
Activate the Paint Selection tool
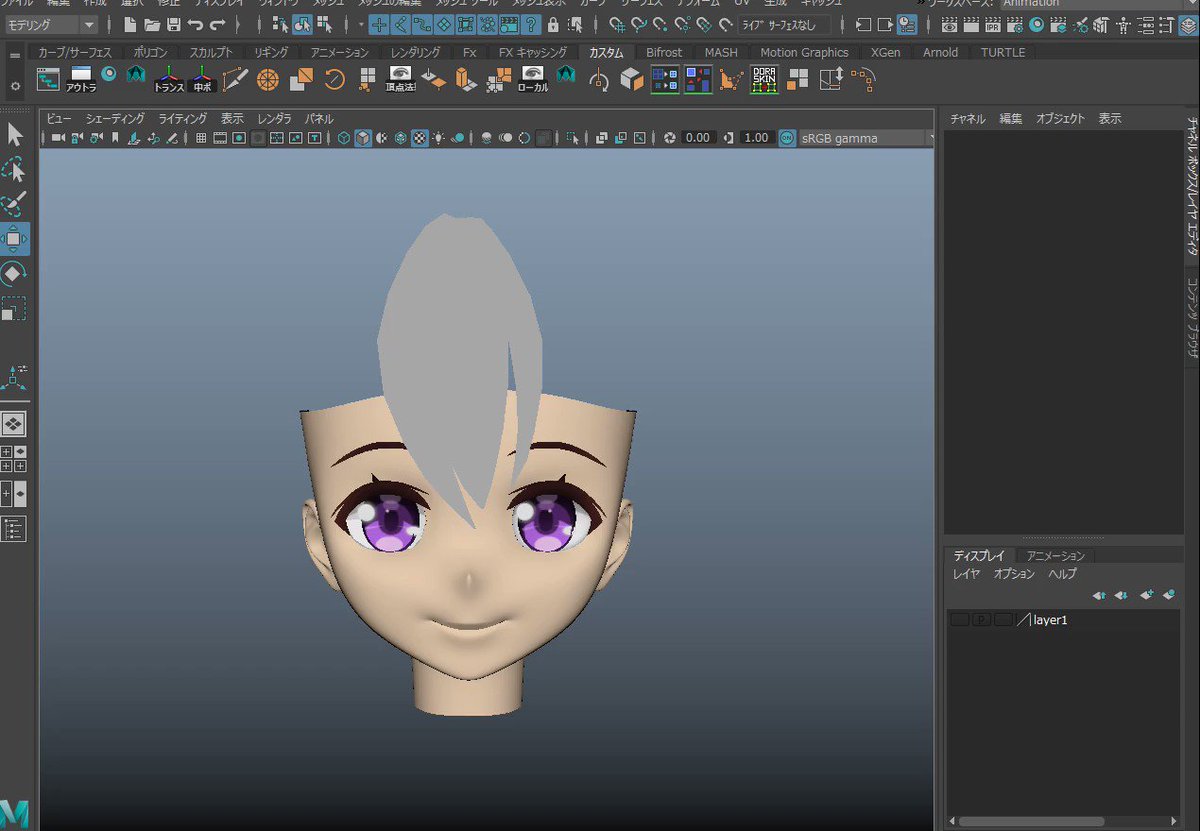(14, 205)
